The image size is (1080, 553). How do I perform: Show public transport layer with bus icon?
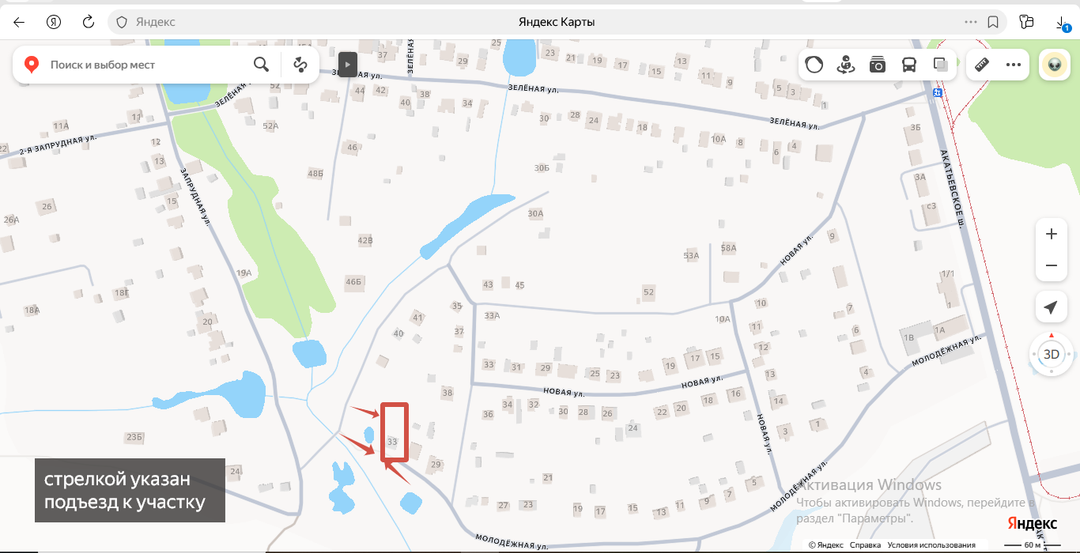[x=909, y=65]
